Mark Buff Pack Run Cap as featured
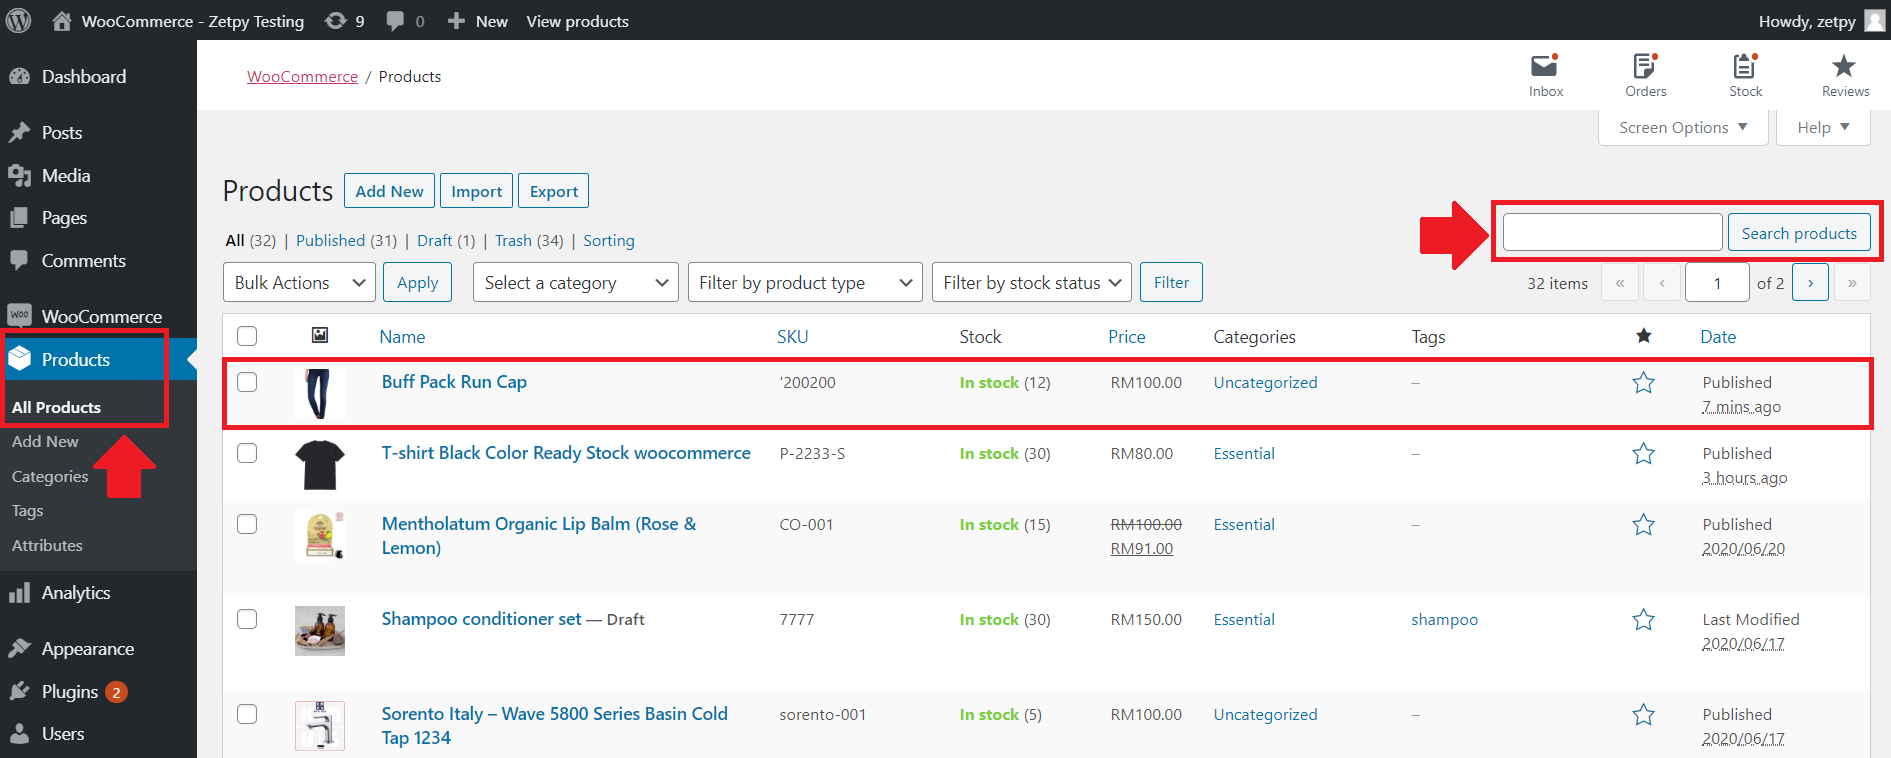This screenshot has width=1891, height=758. pos(1643,383)
